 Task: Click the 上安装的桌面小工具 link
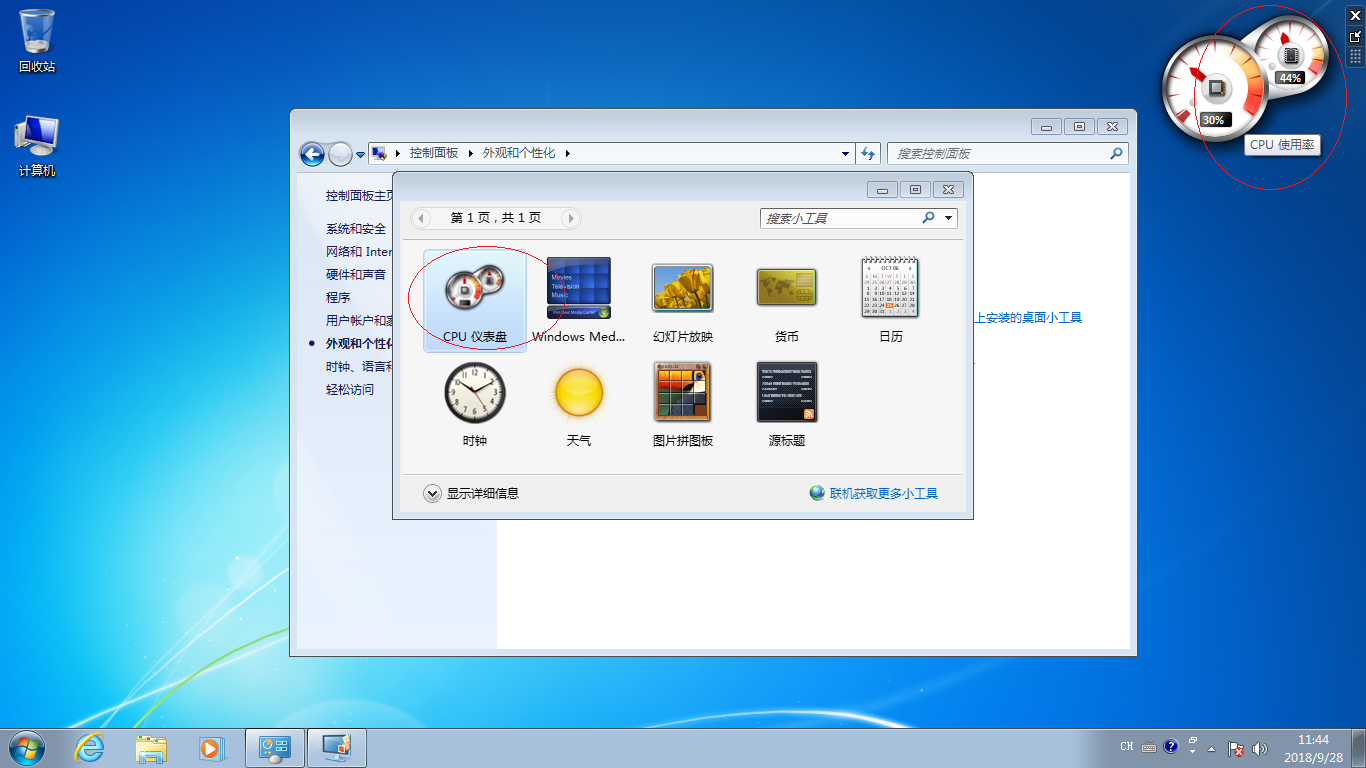coord(1028,318)
